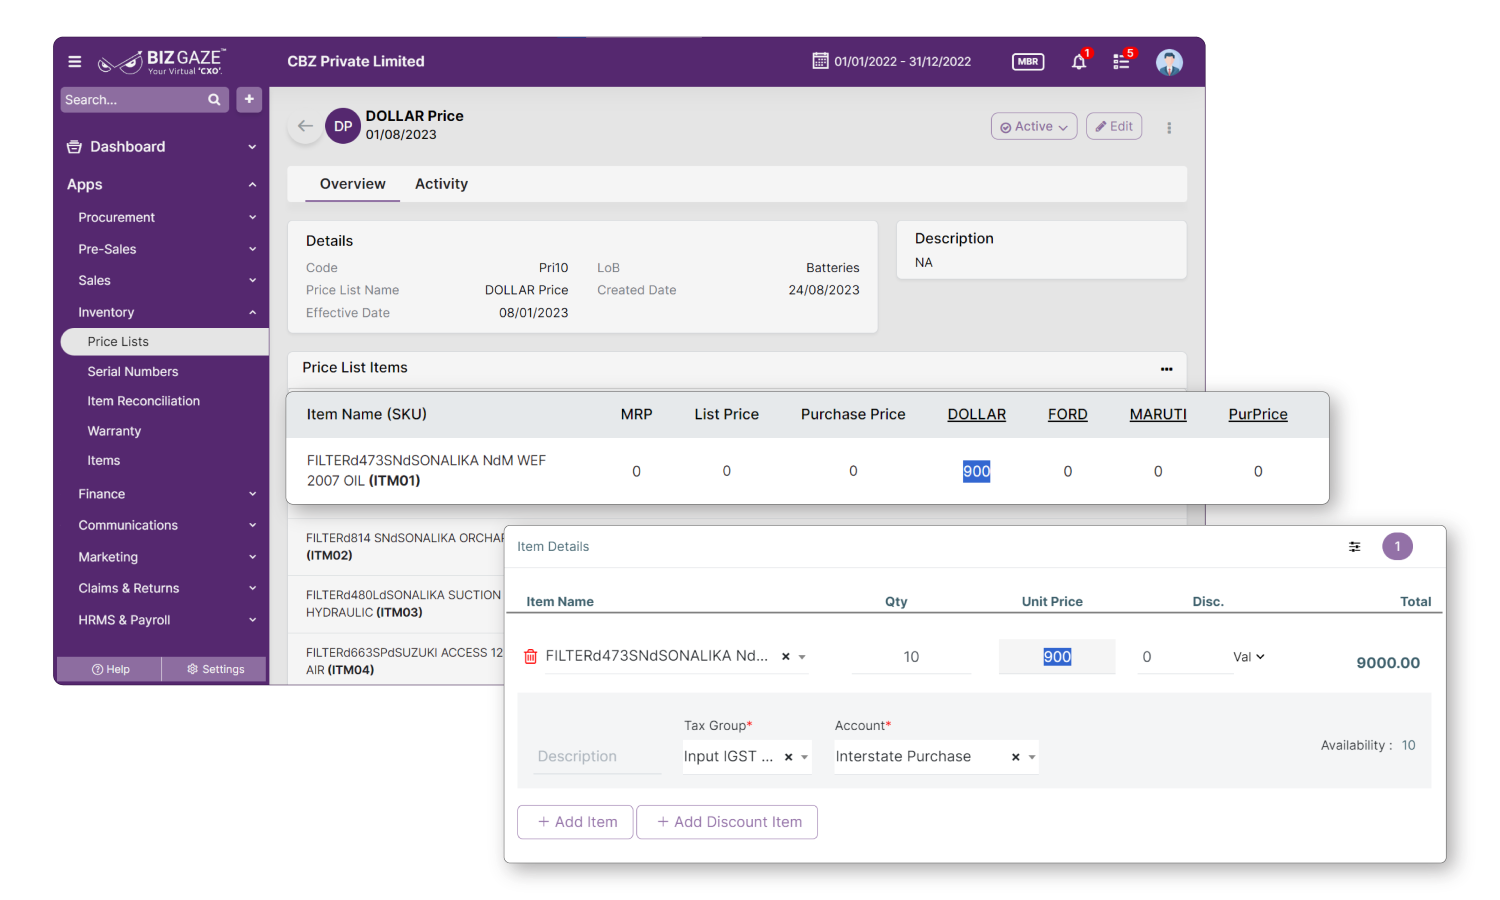Open the Active status dropdown
This screenshot has width=1500, height=900.
[x=1034, y=127]
